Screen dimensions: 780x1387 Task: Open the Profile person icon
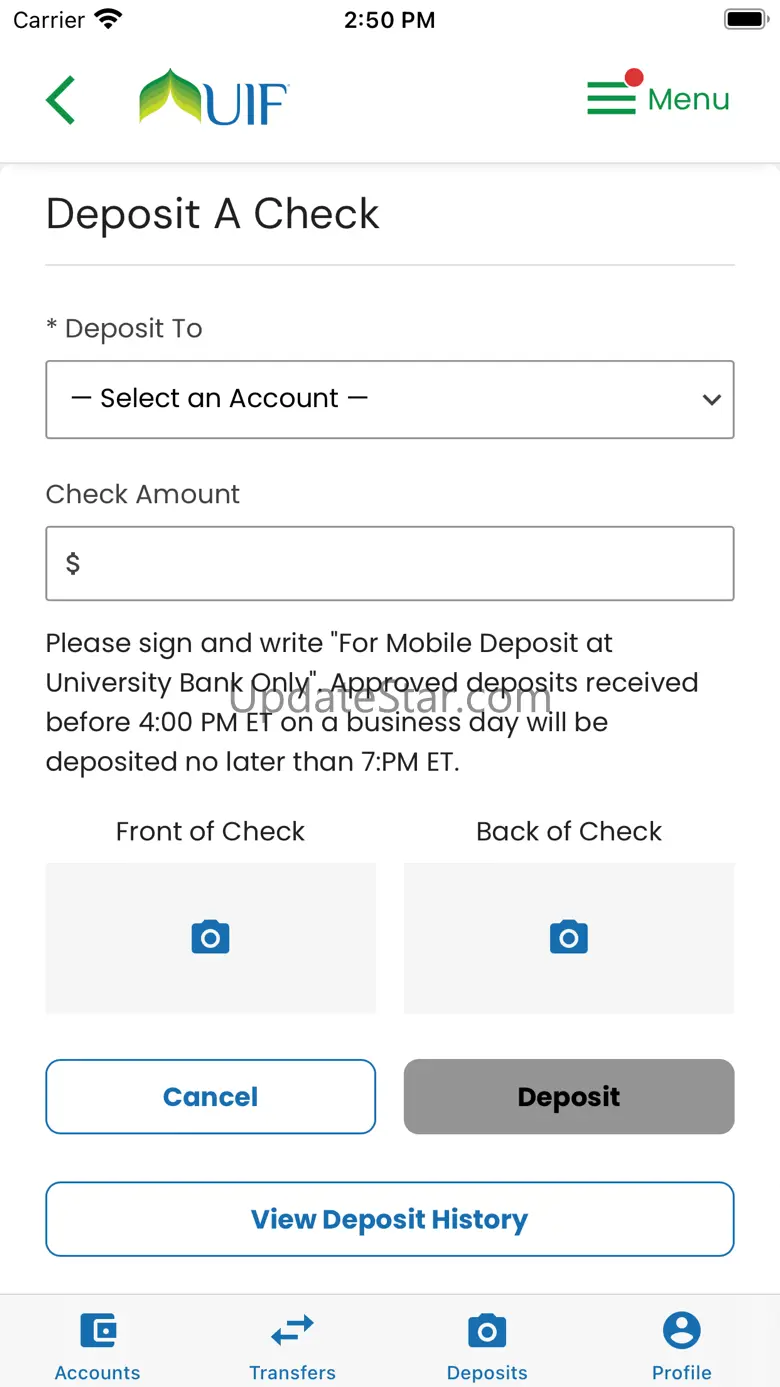pos(682,1331)
